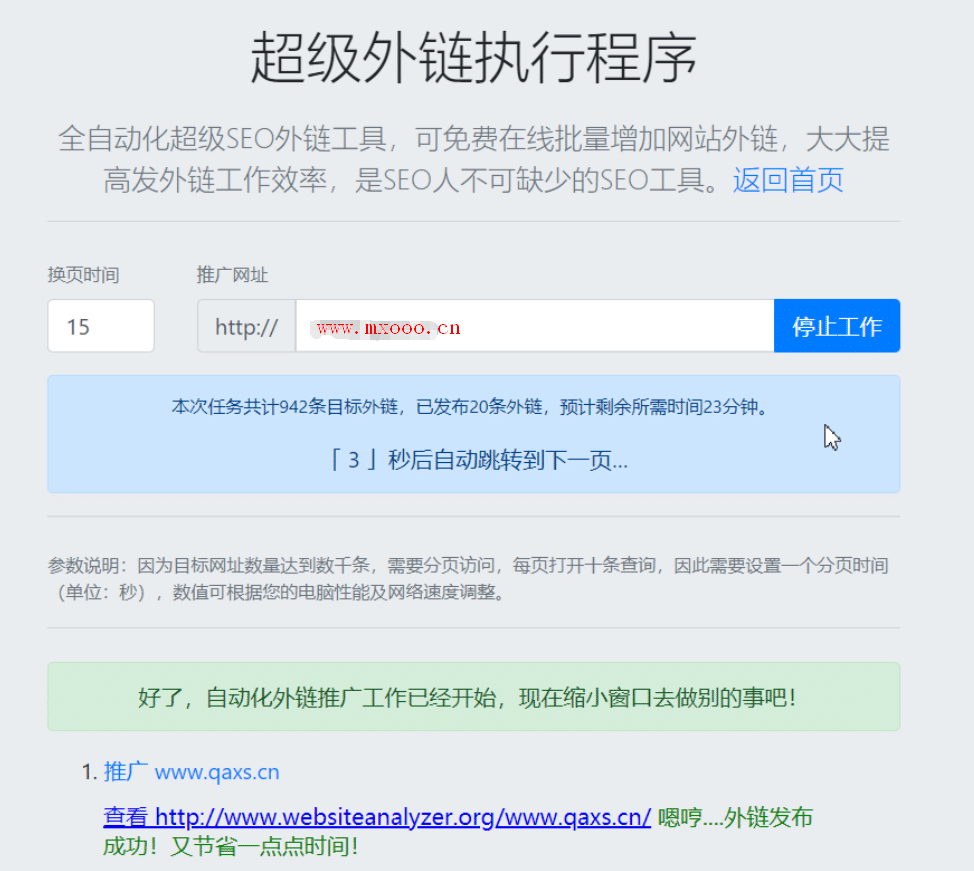Viewport: 974px width, 871px height.
Task: Click the 停止工作 button
Action: click(x=836, y=325)
